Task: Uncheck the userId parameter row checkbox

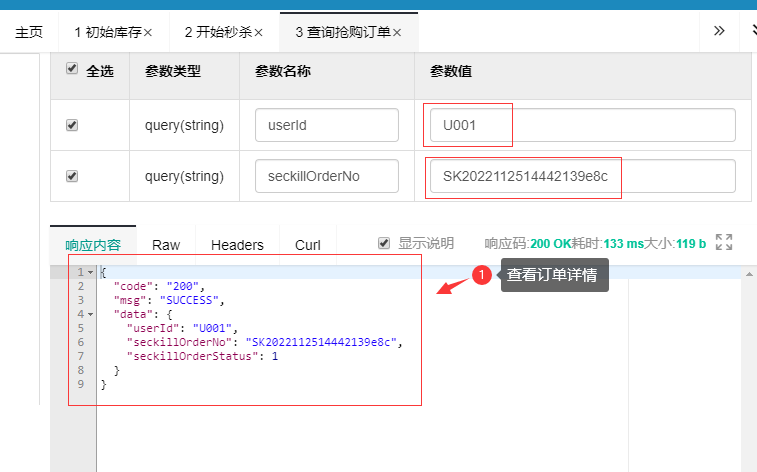Action: pyautogui.click(x=71, y=125)
